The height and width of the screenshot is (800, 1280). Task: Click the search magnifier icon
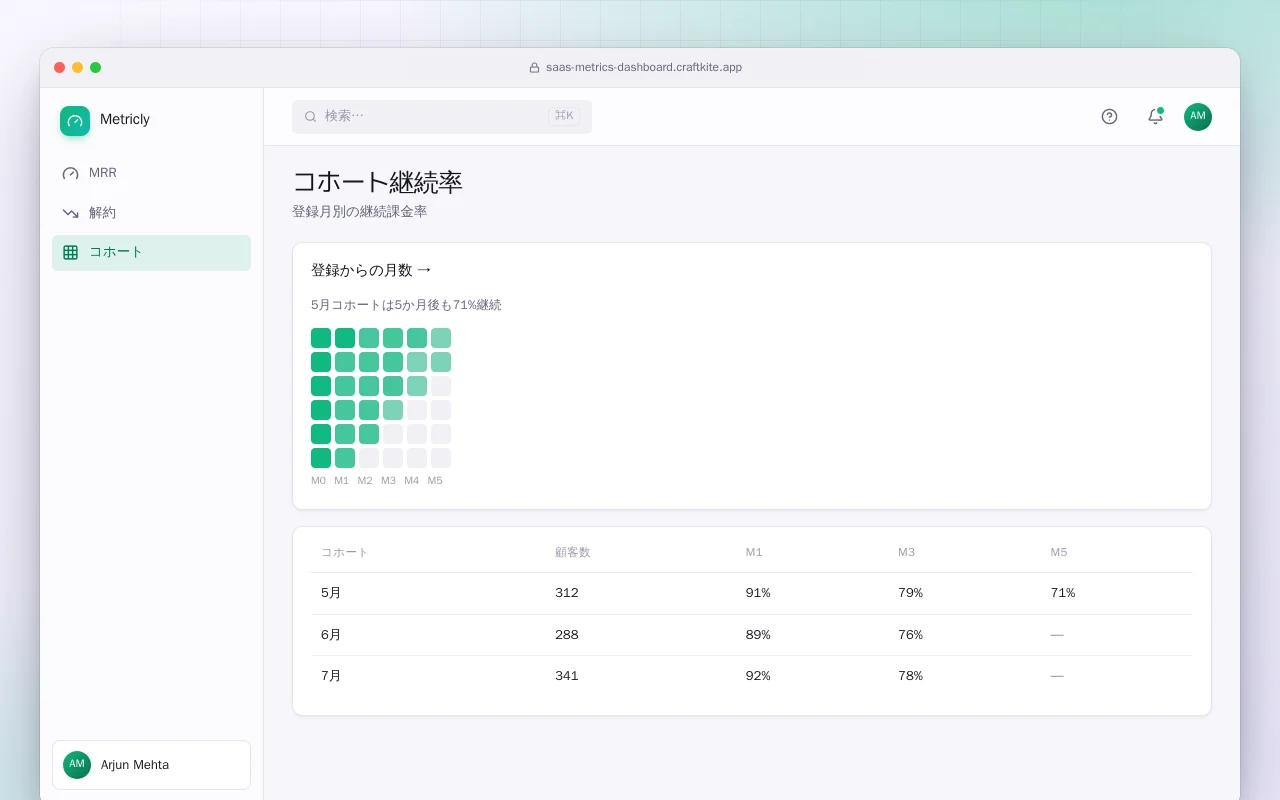[x=310, y=116]
